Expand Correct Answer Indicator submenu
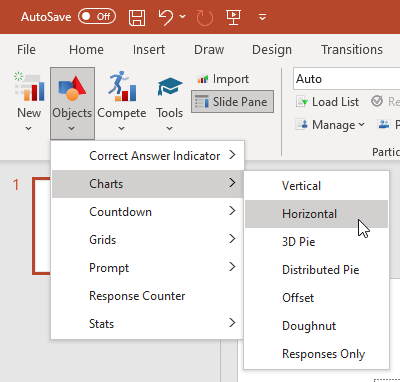The width and height of the screenshot is (400, 382). coord(147,156)
